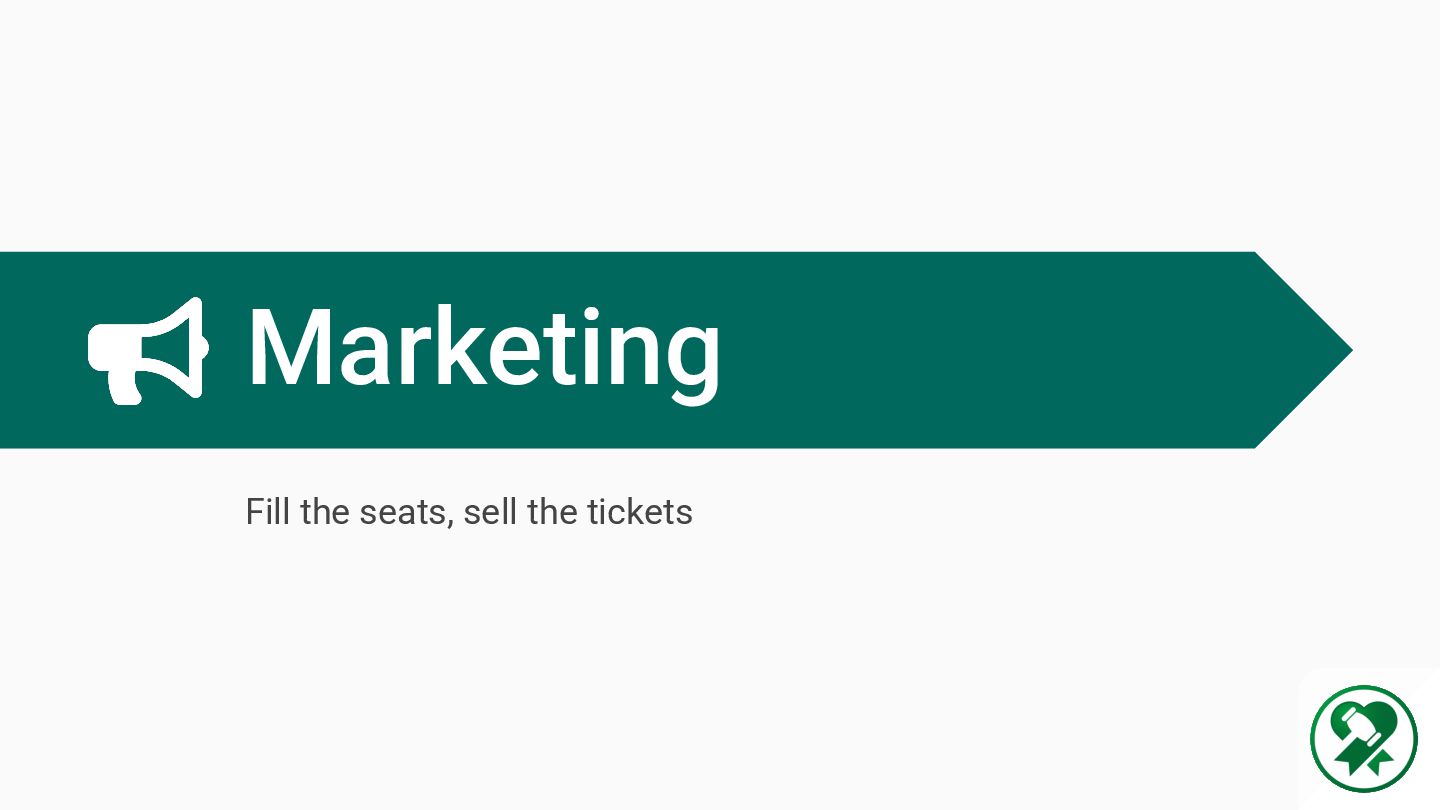
Task: Select the green heart ribbon logo
Action: click(1364, 738)
